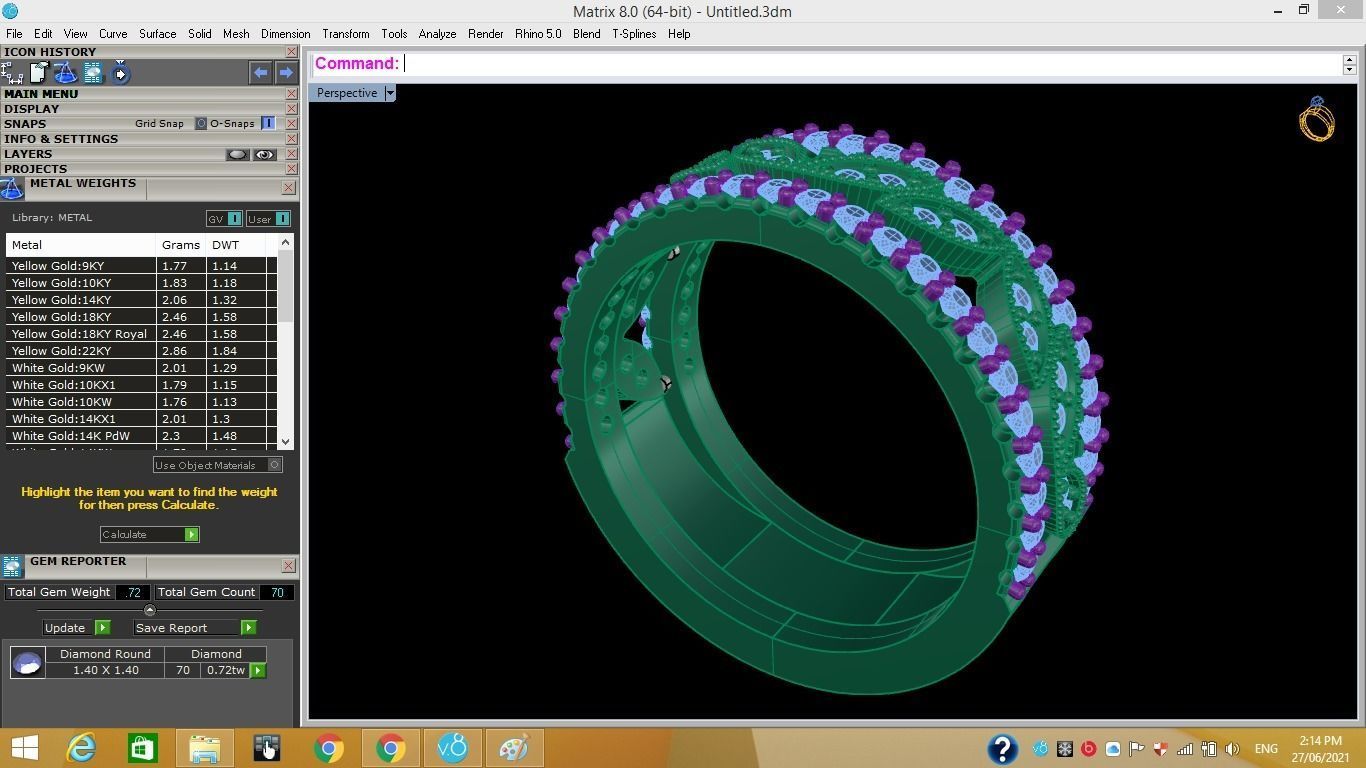Expand the Diamond Round gem row arrow
1366x768 pixels.
[258, 670]
